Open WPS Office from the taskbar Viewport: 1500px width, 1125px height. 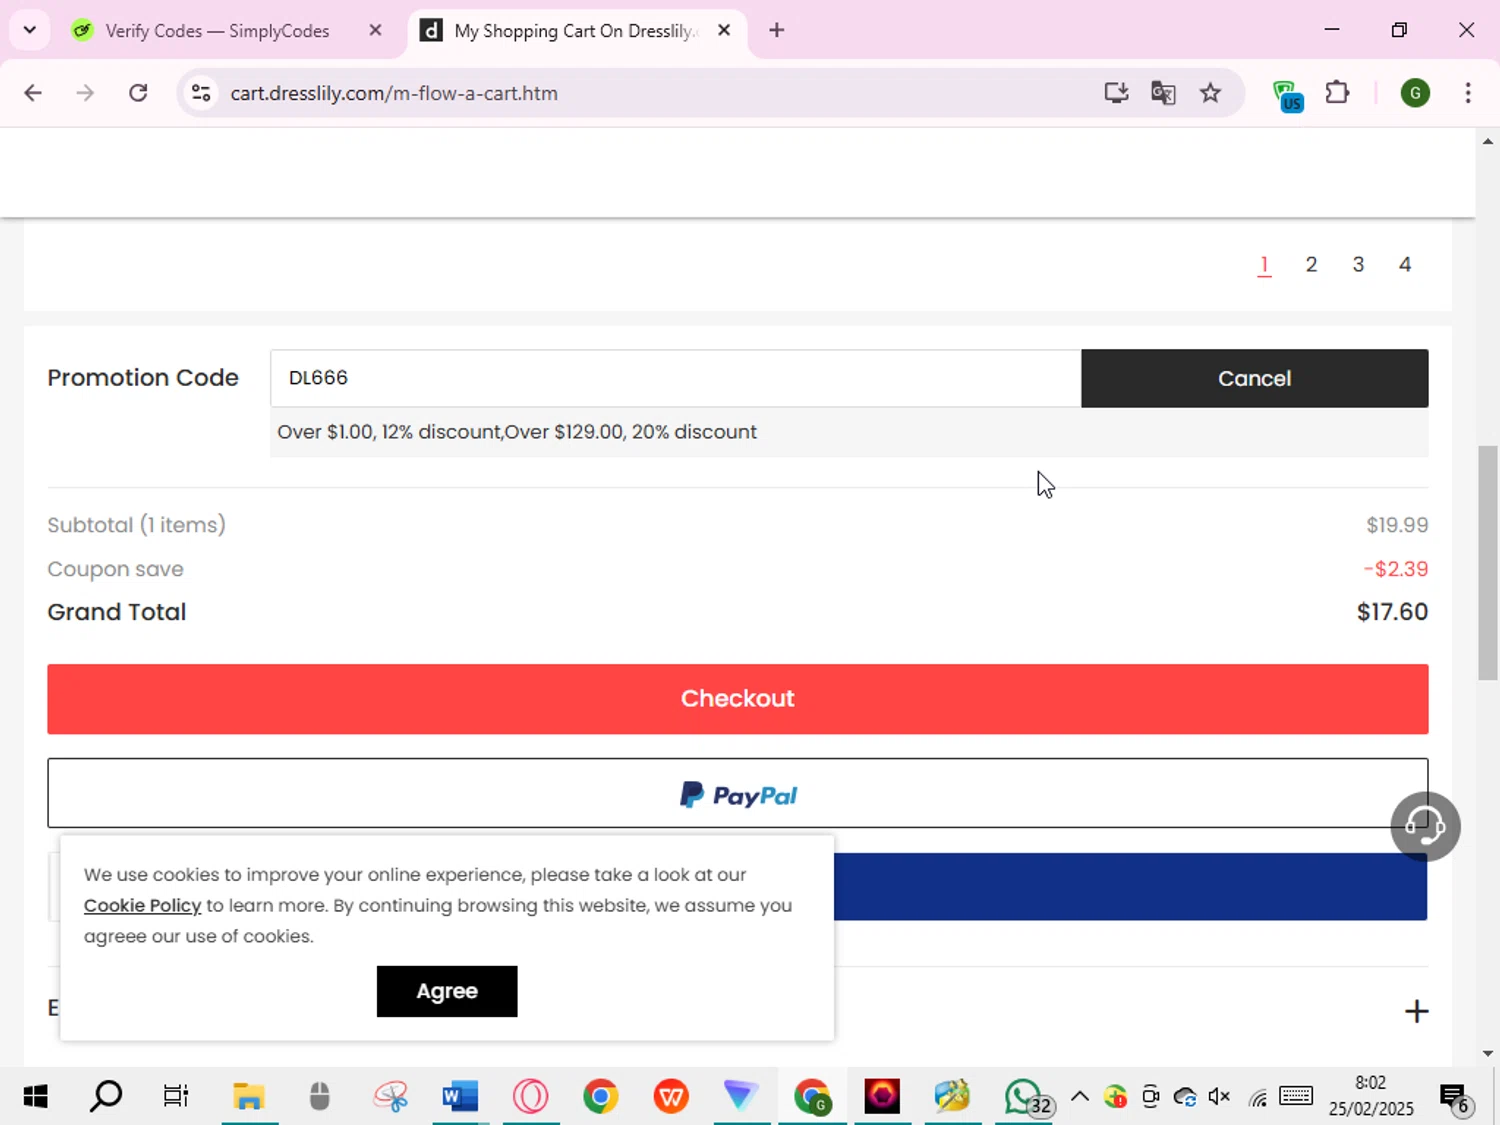pos(671,1097)
